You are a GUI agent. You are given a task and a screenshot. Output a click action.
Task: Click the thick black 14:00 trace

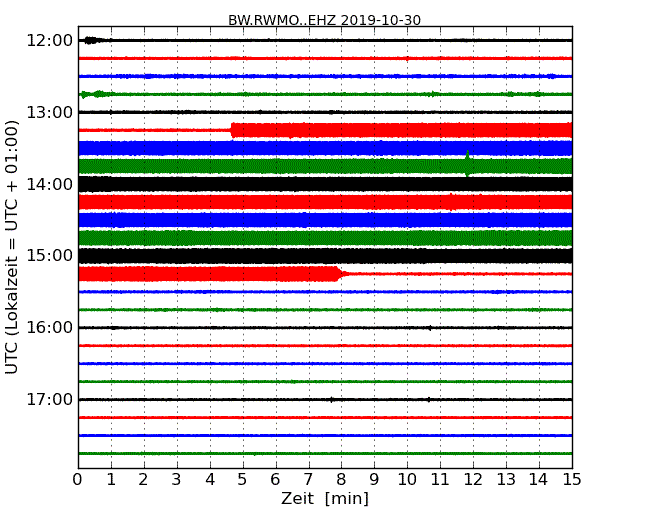325,184
